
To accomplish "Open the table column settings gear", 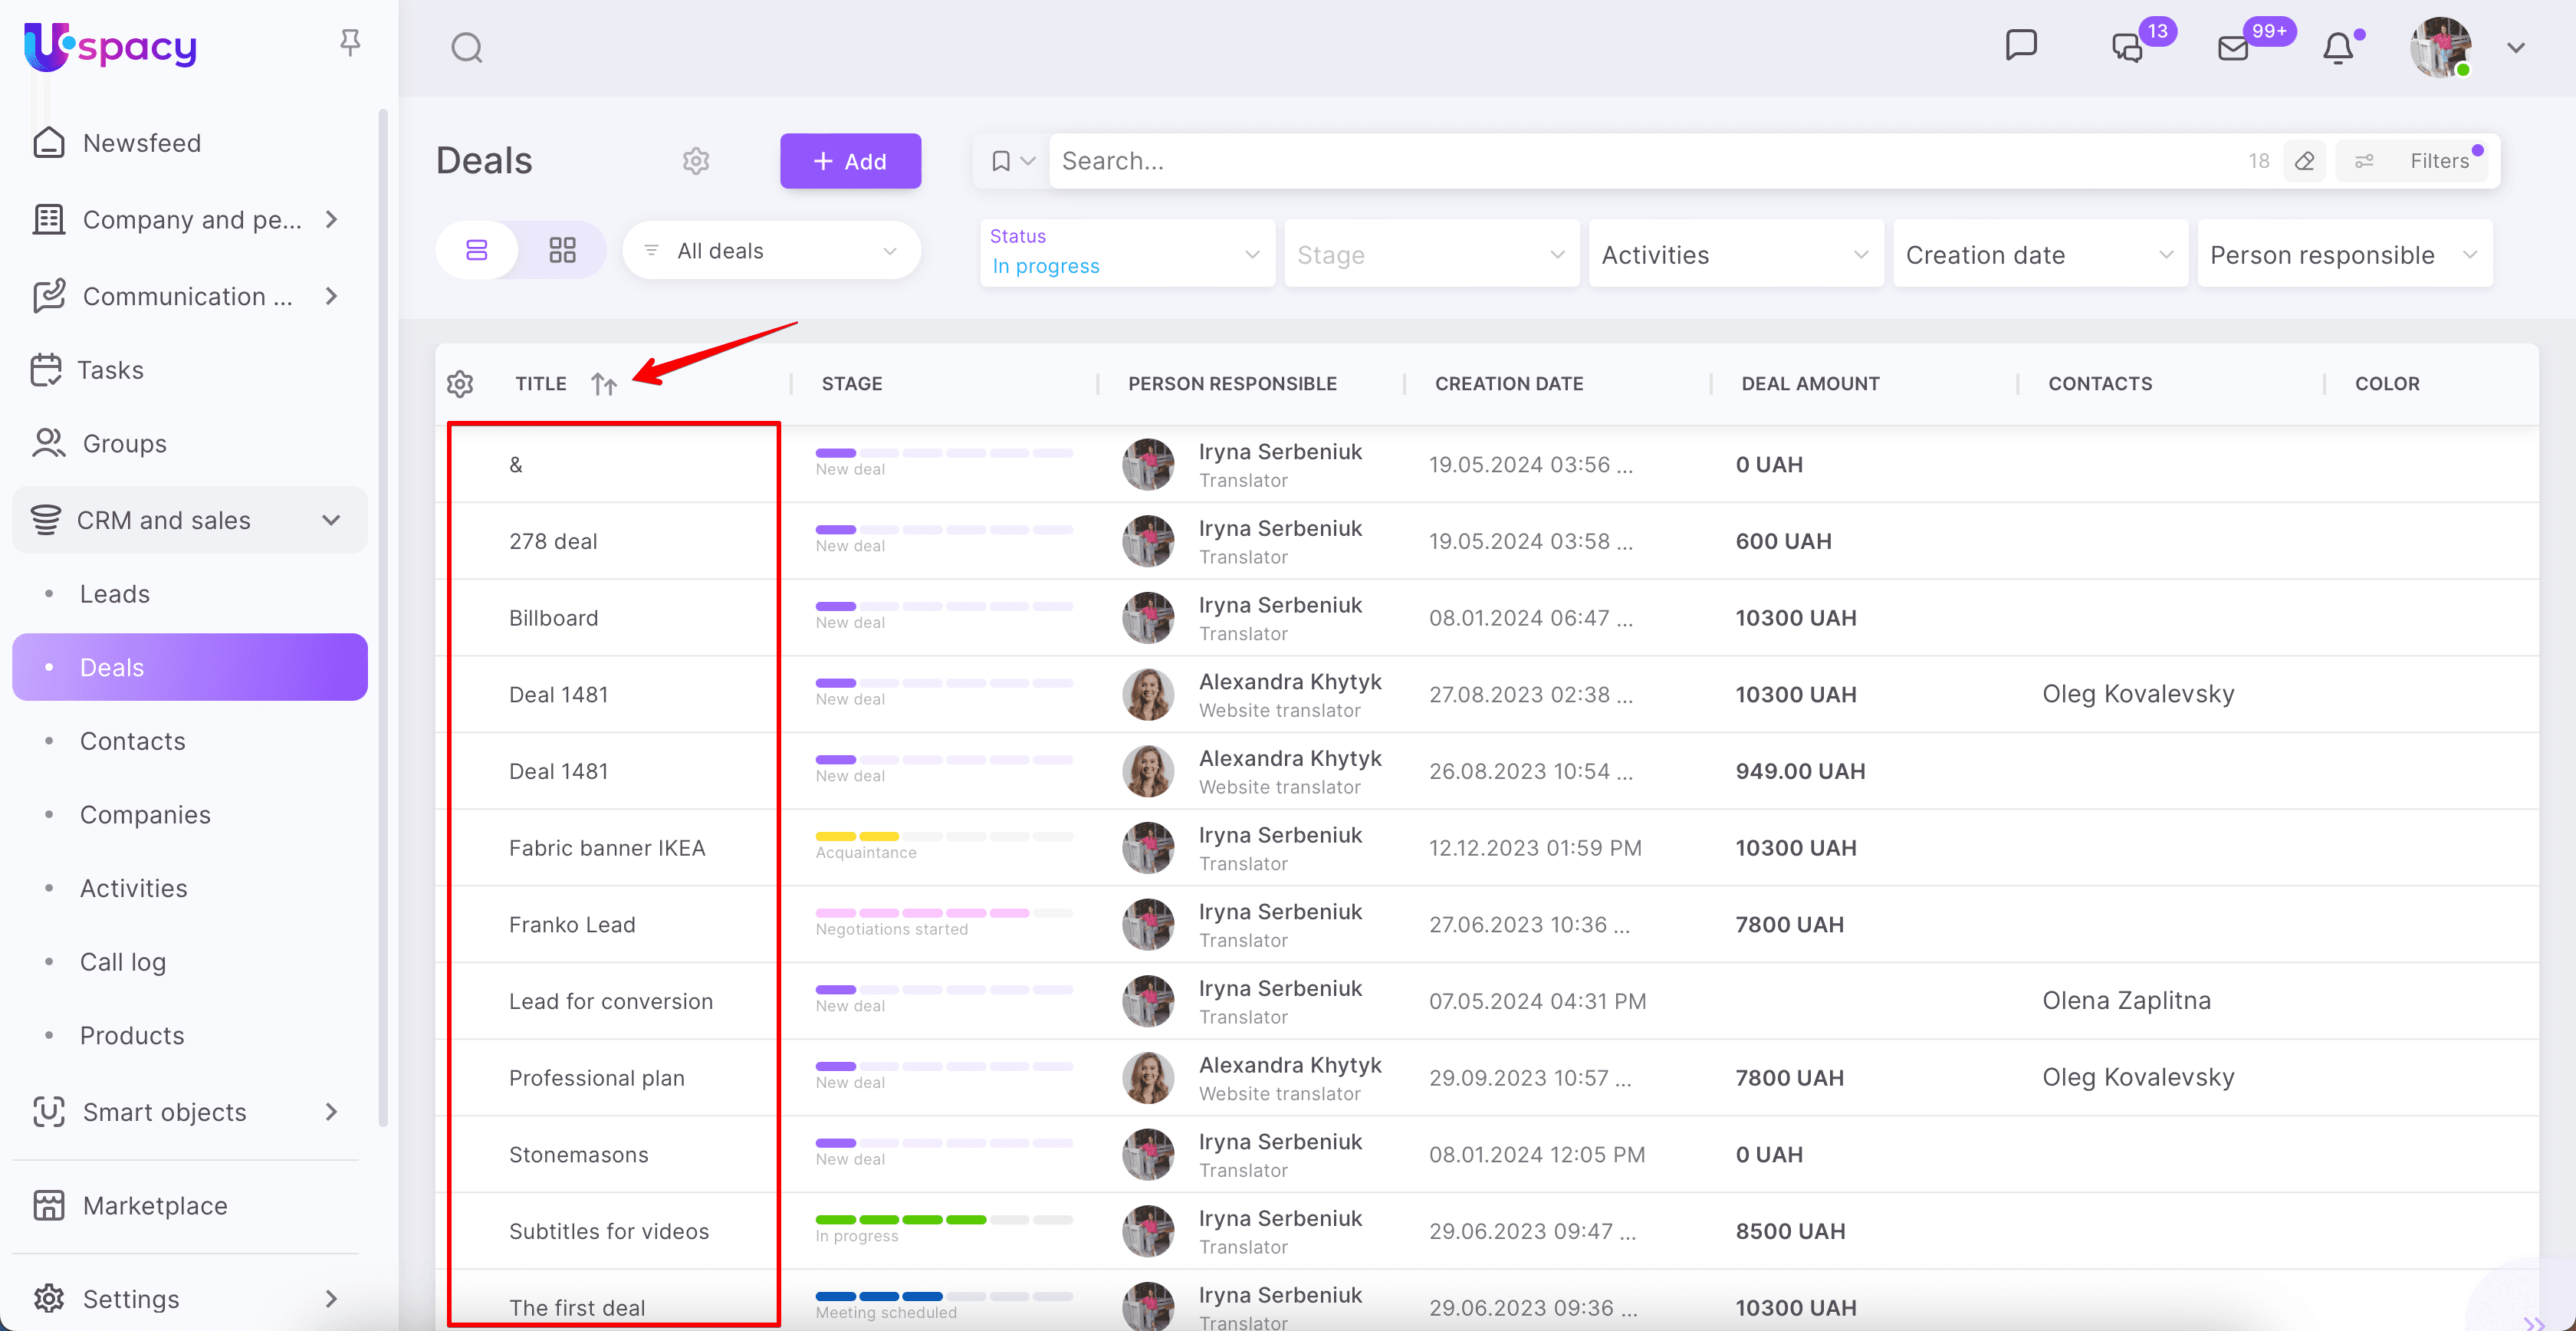I will pos(460,383).
